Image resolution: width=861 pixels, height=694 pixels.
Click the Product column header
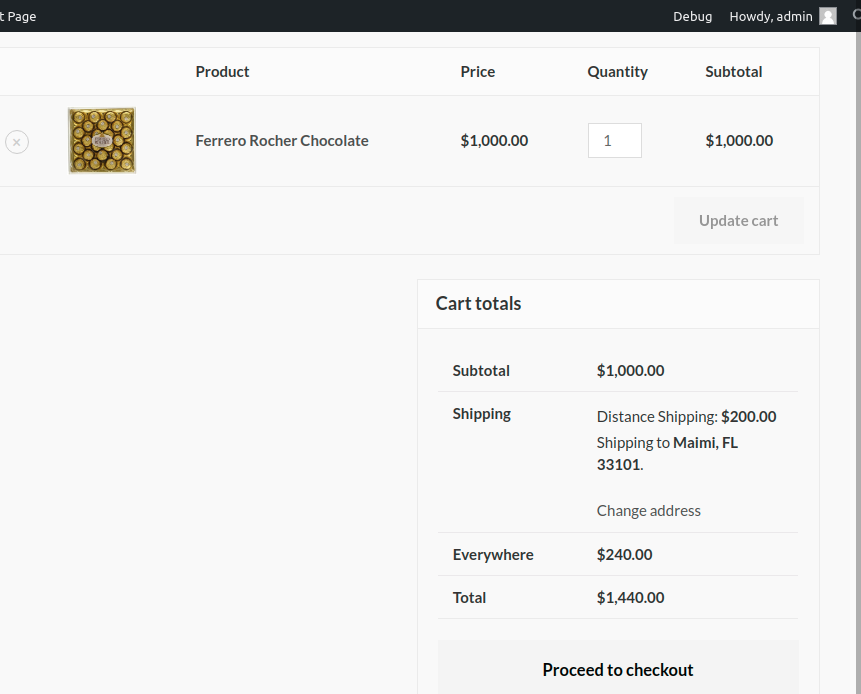coord(222,72)
